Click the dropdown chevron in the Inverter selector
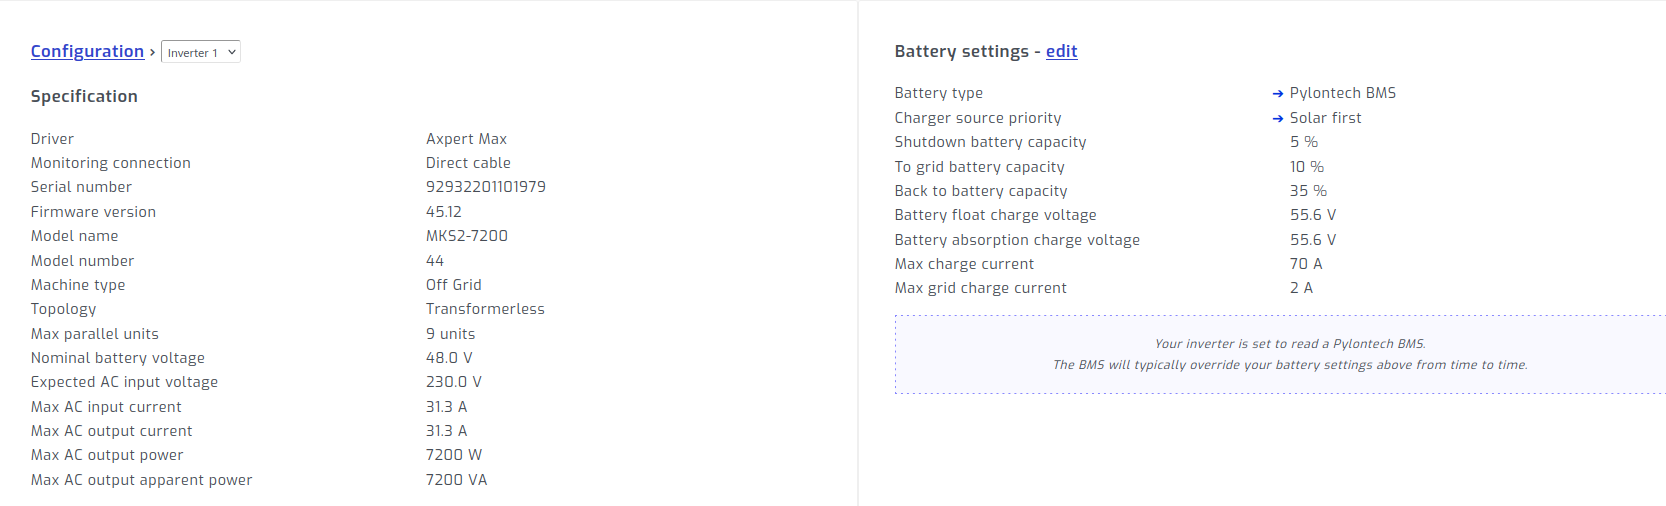 (x=232, y=52)
